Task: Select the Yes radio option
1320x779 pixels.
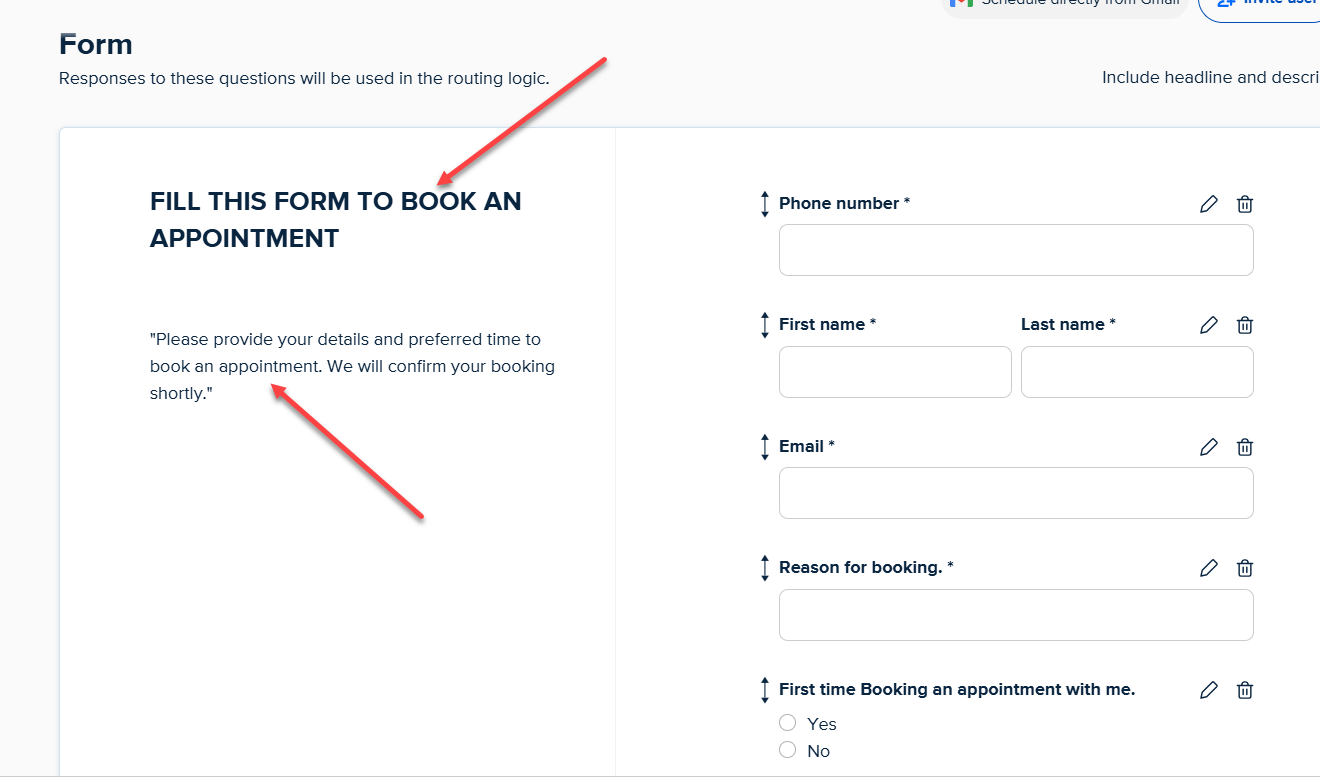Action: coord(788,723)
